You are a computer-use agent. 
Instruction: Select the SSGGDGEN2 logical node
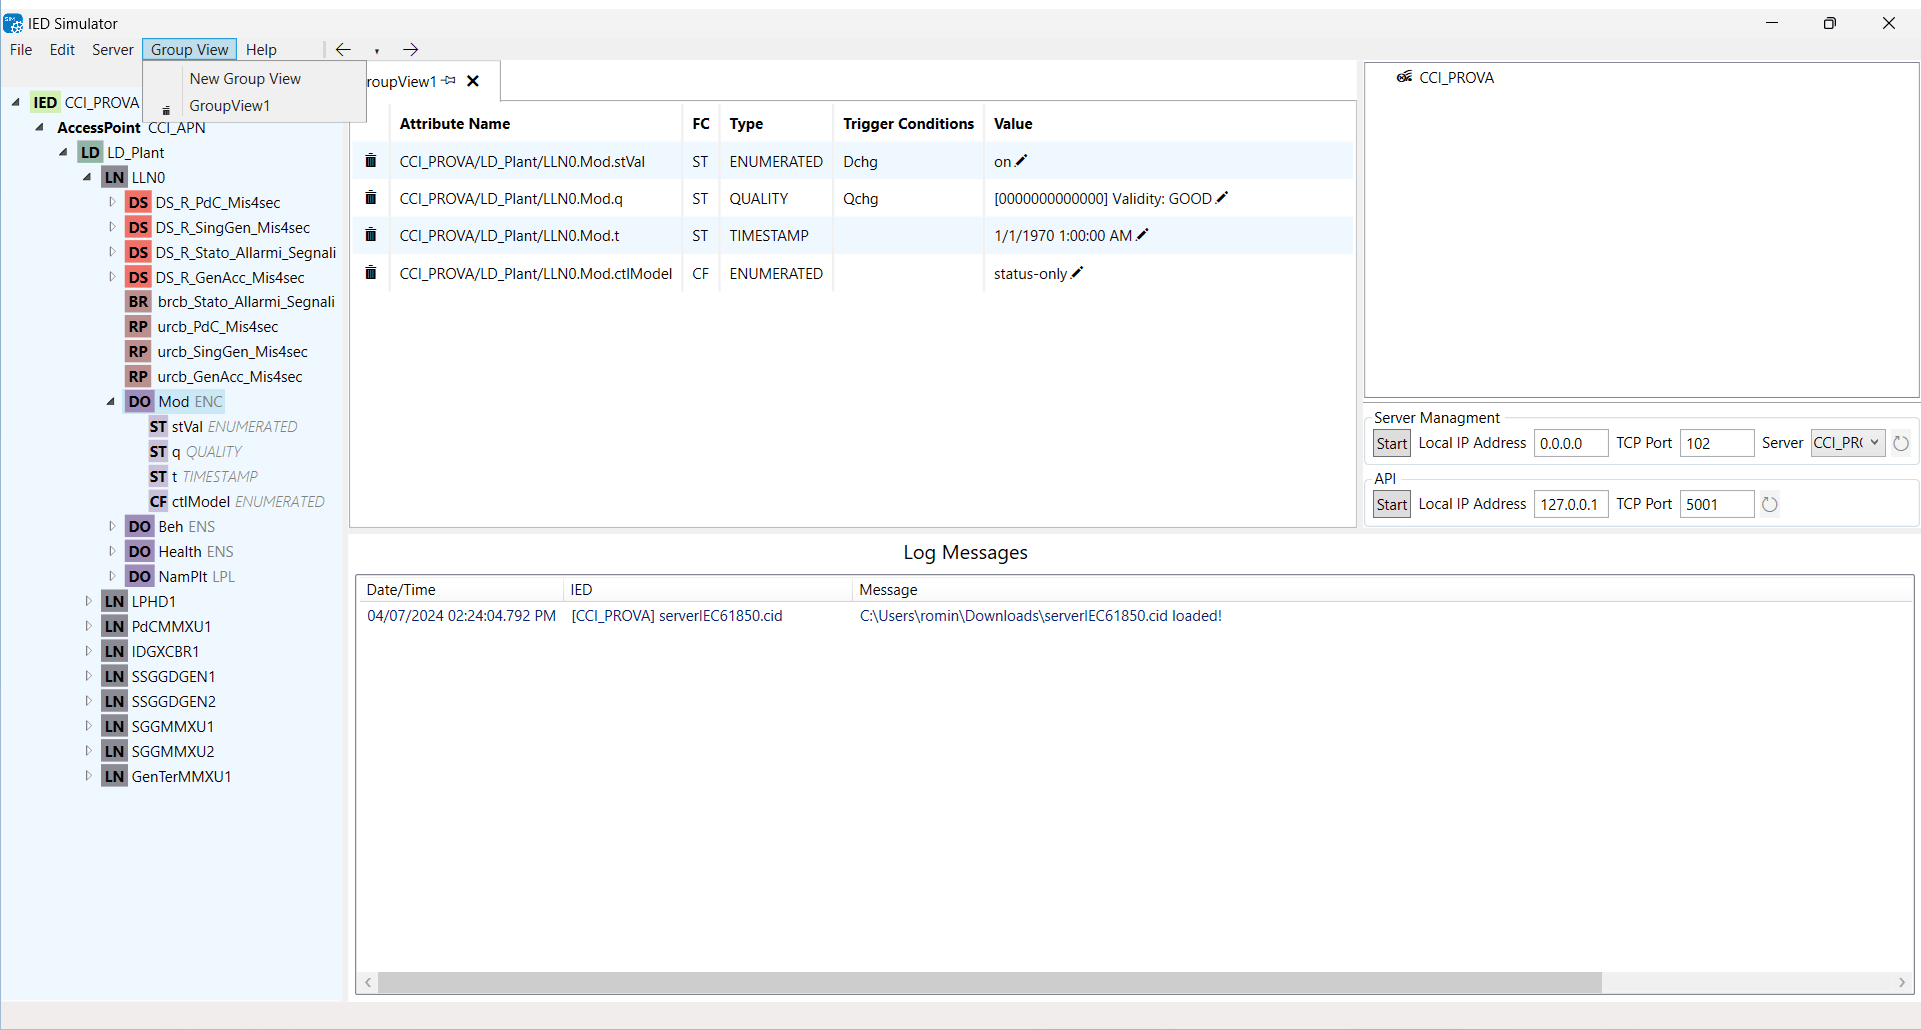pyautogui.click(x=160, y=701)
